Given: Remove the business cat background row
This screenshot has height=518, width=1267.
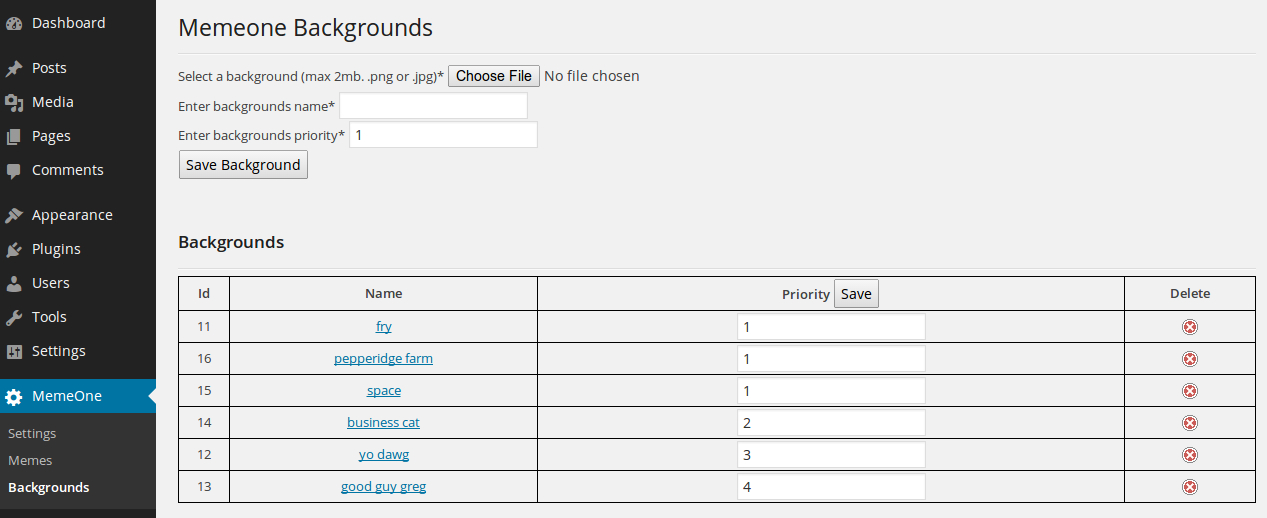Looking at the screenshot, I should pos(1190,423).
